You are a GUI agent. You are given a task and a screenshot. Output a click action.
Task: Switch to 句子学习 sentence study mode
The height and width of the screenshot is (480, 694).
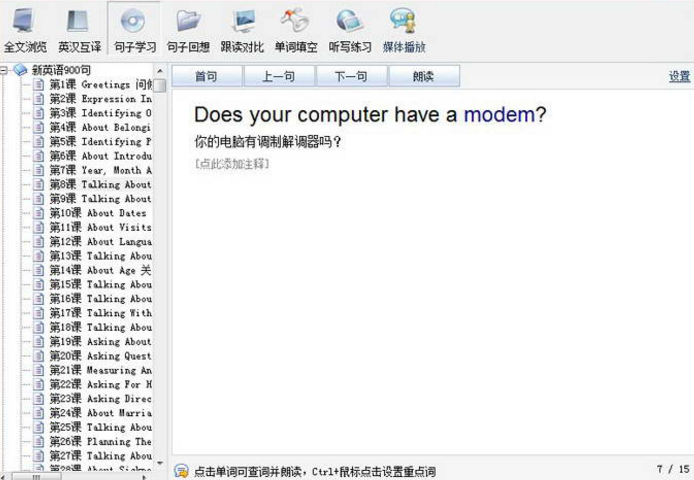click(x=133, y=30)
